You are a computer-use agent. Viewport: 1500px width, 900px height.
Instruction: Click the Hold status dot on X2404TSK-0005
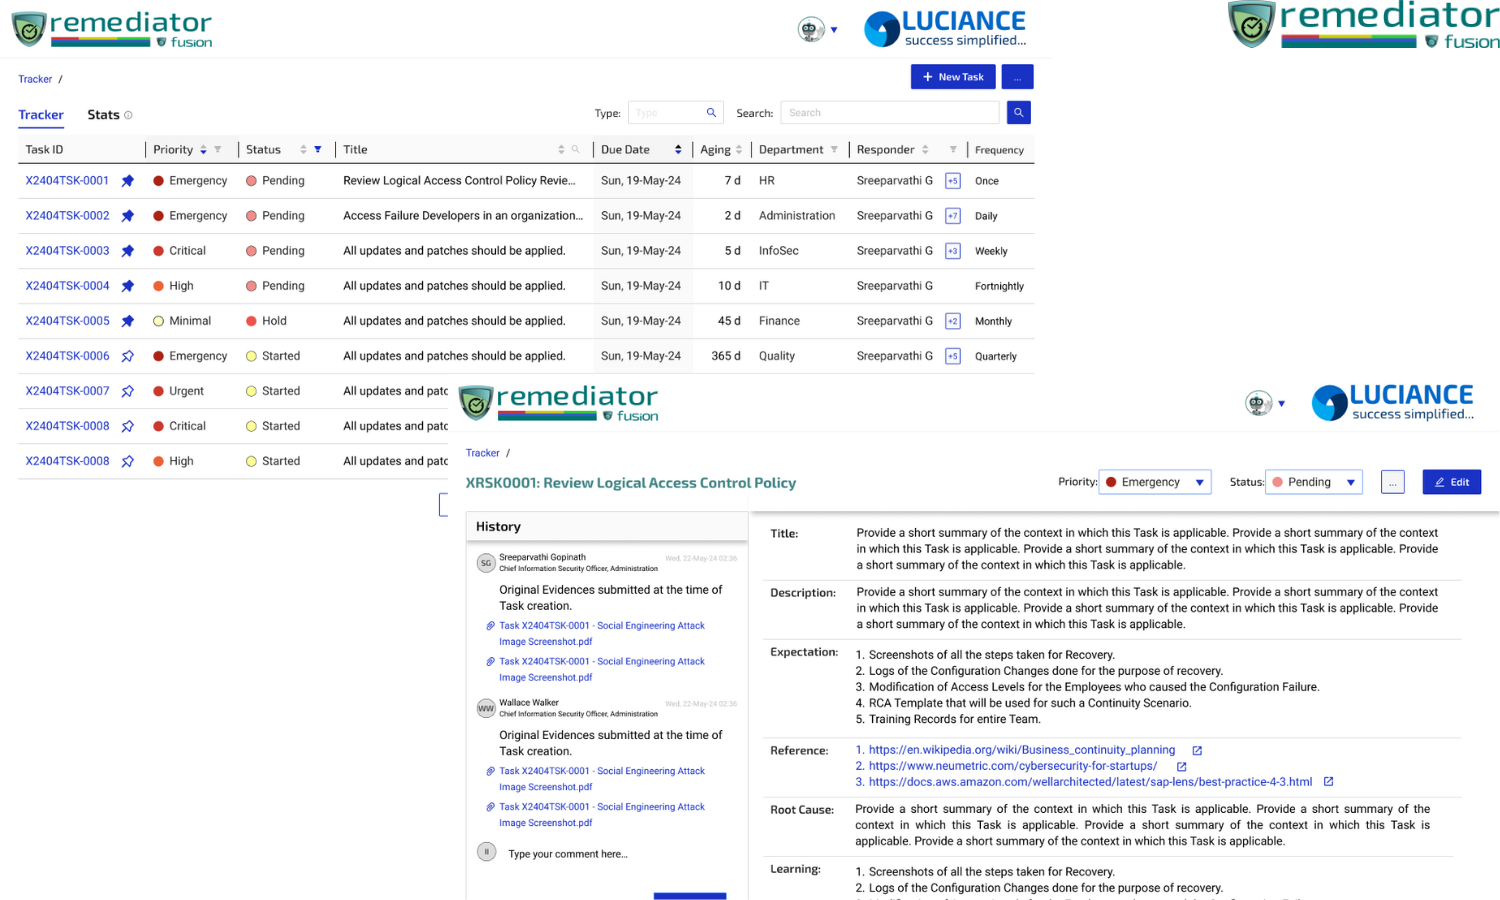pyautogui.click(x=252, y=321)
